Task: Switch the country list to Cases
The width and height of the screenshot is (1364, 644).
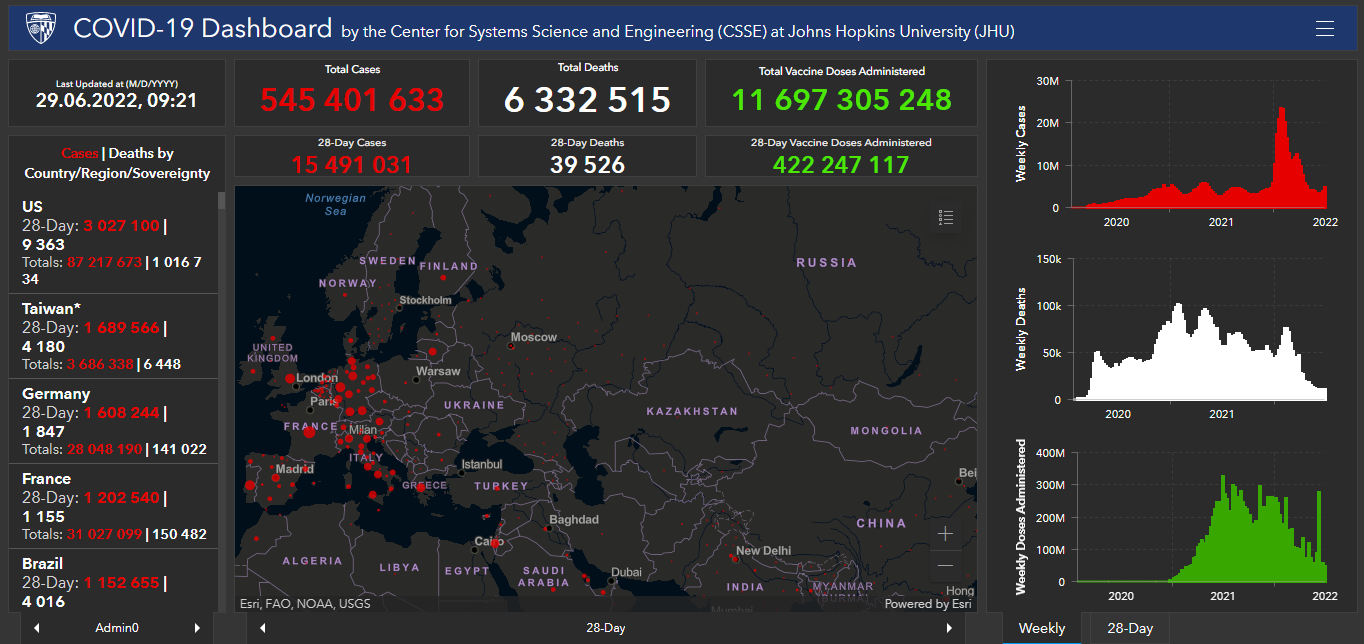Action: (80, 153)
